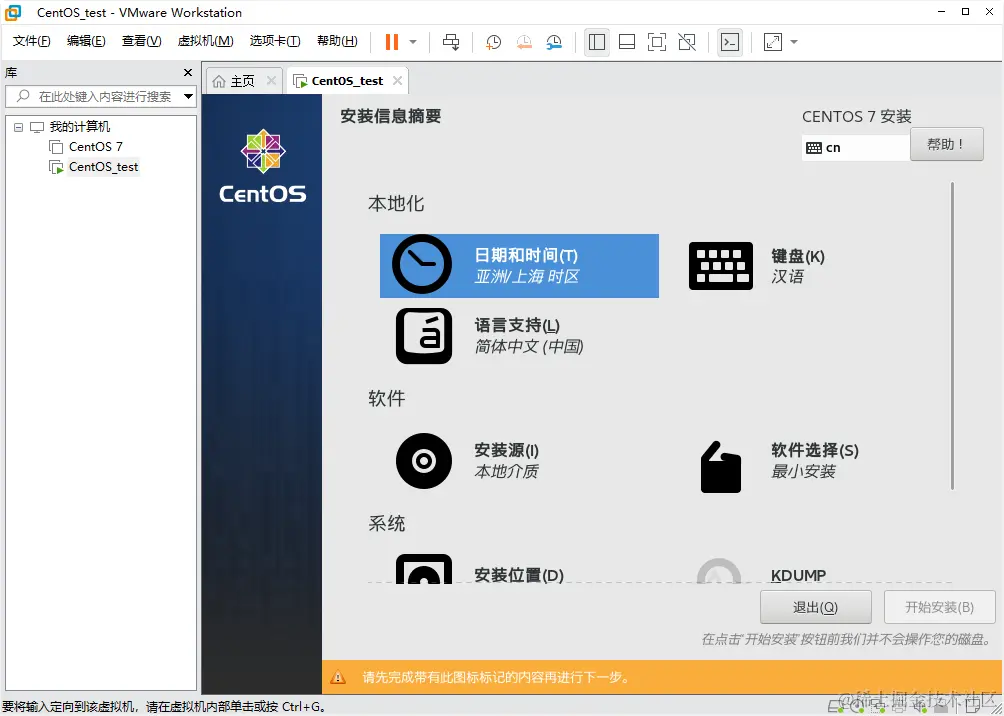1004x716 pixels.
Task: Click the 退出 button in the installer
Action: pyautogui.click(x=815, y=607)
